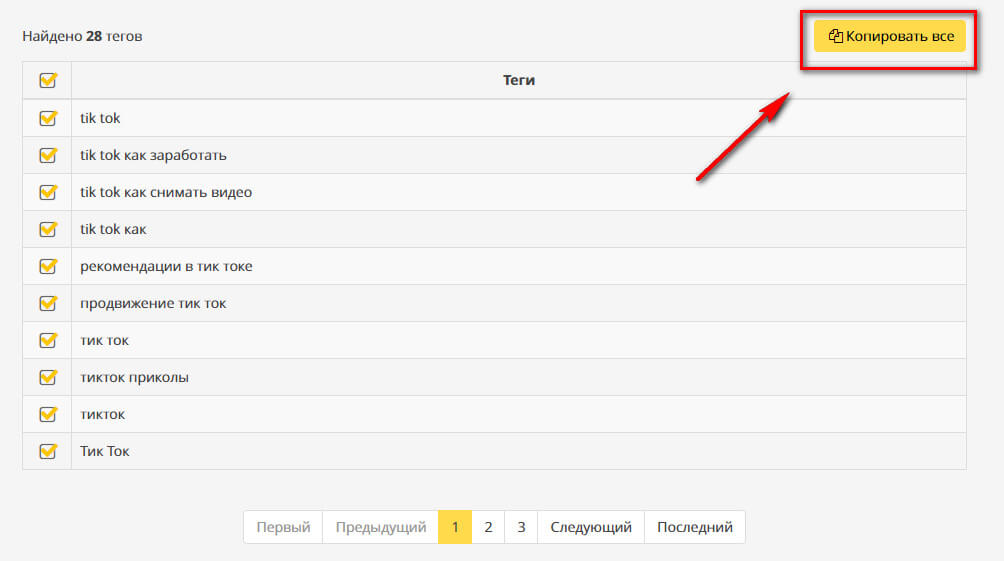This screenshot has width=1004, height=561.
Task: Uncheck "рекомендации в тик токе" checkbox
Action: 47,266
